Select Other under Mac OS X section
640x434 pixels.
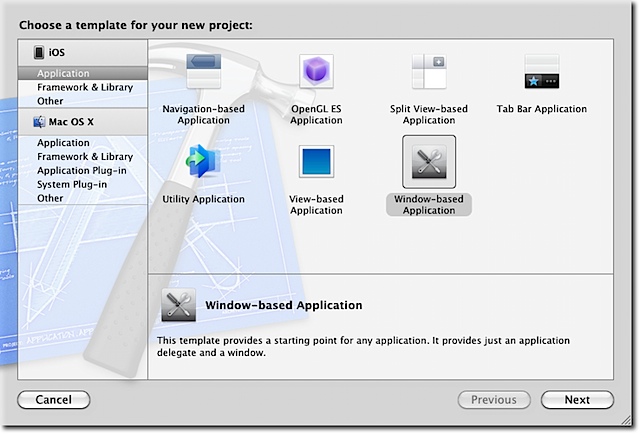50,199
